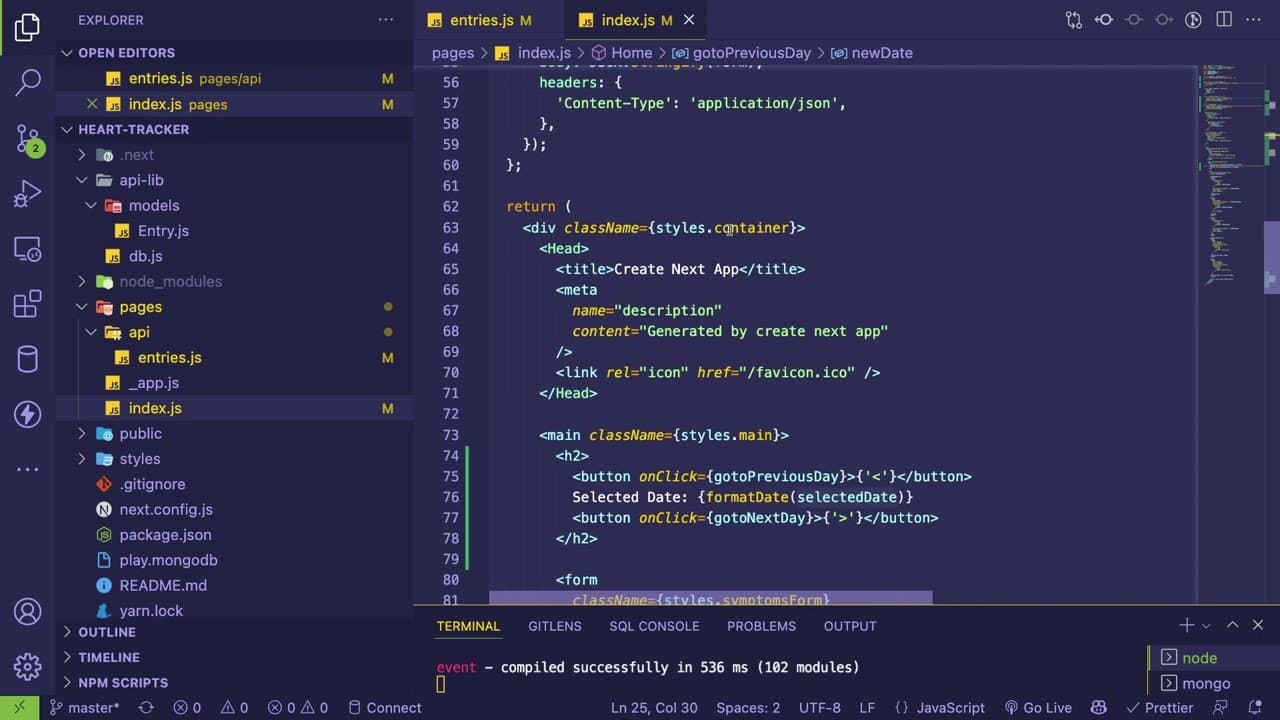Image resolution: width=1280 pixels, height=720 pixels.
Task: Expand the node_modules folder
Action: [x=170, y=281]
